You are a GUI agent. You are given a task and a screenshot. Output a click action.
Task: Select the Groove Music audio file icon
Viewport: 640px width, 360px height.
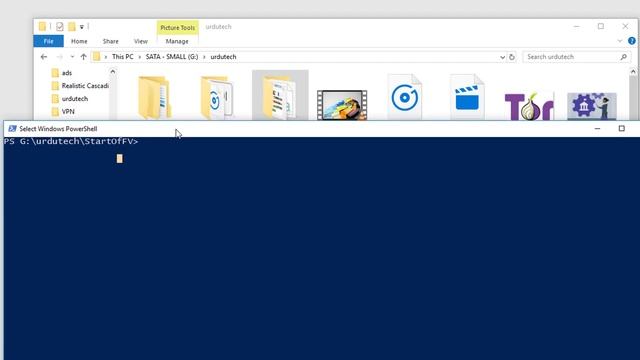coord(404,97)
